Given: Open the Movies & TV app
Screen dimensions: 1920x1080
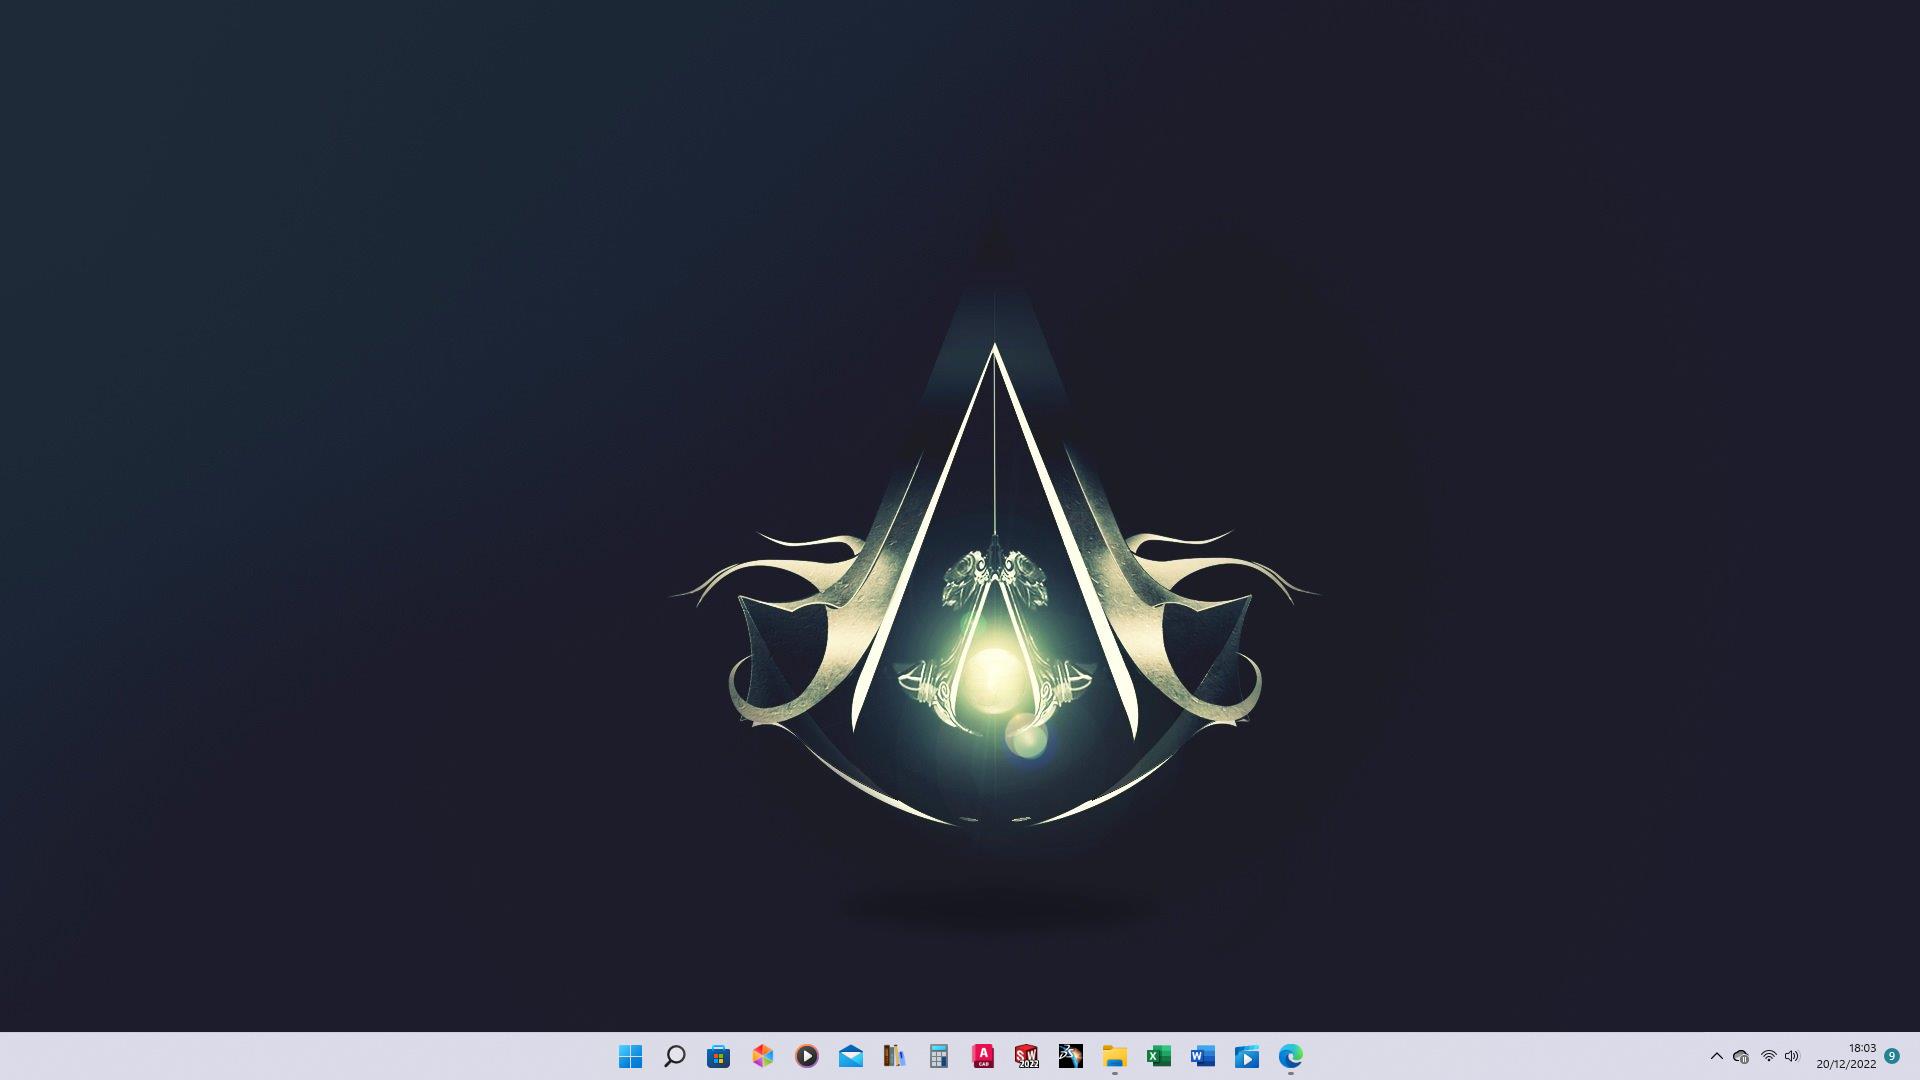Looking at the screenshot, I should pyautogui.click(x=1246, y=1056).
